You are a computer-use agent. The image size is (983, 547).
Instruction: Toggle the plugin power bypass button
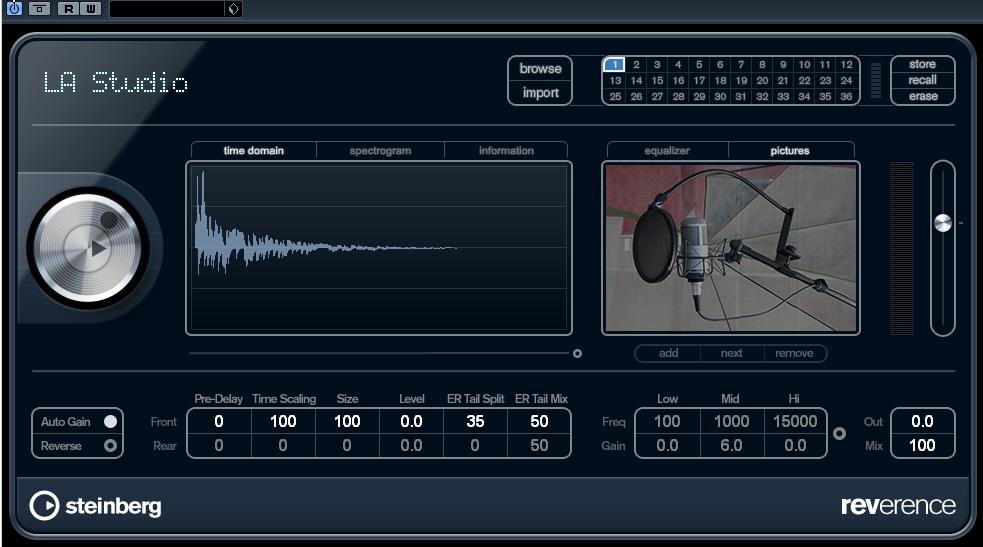tap(14, 8)
